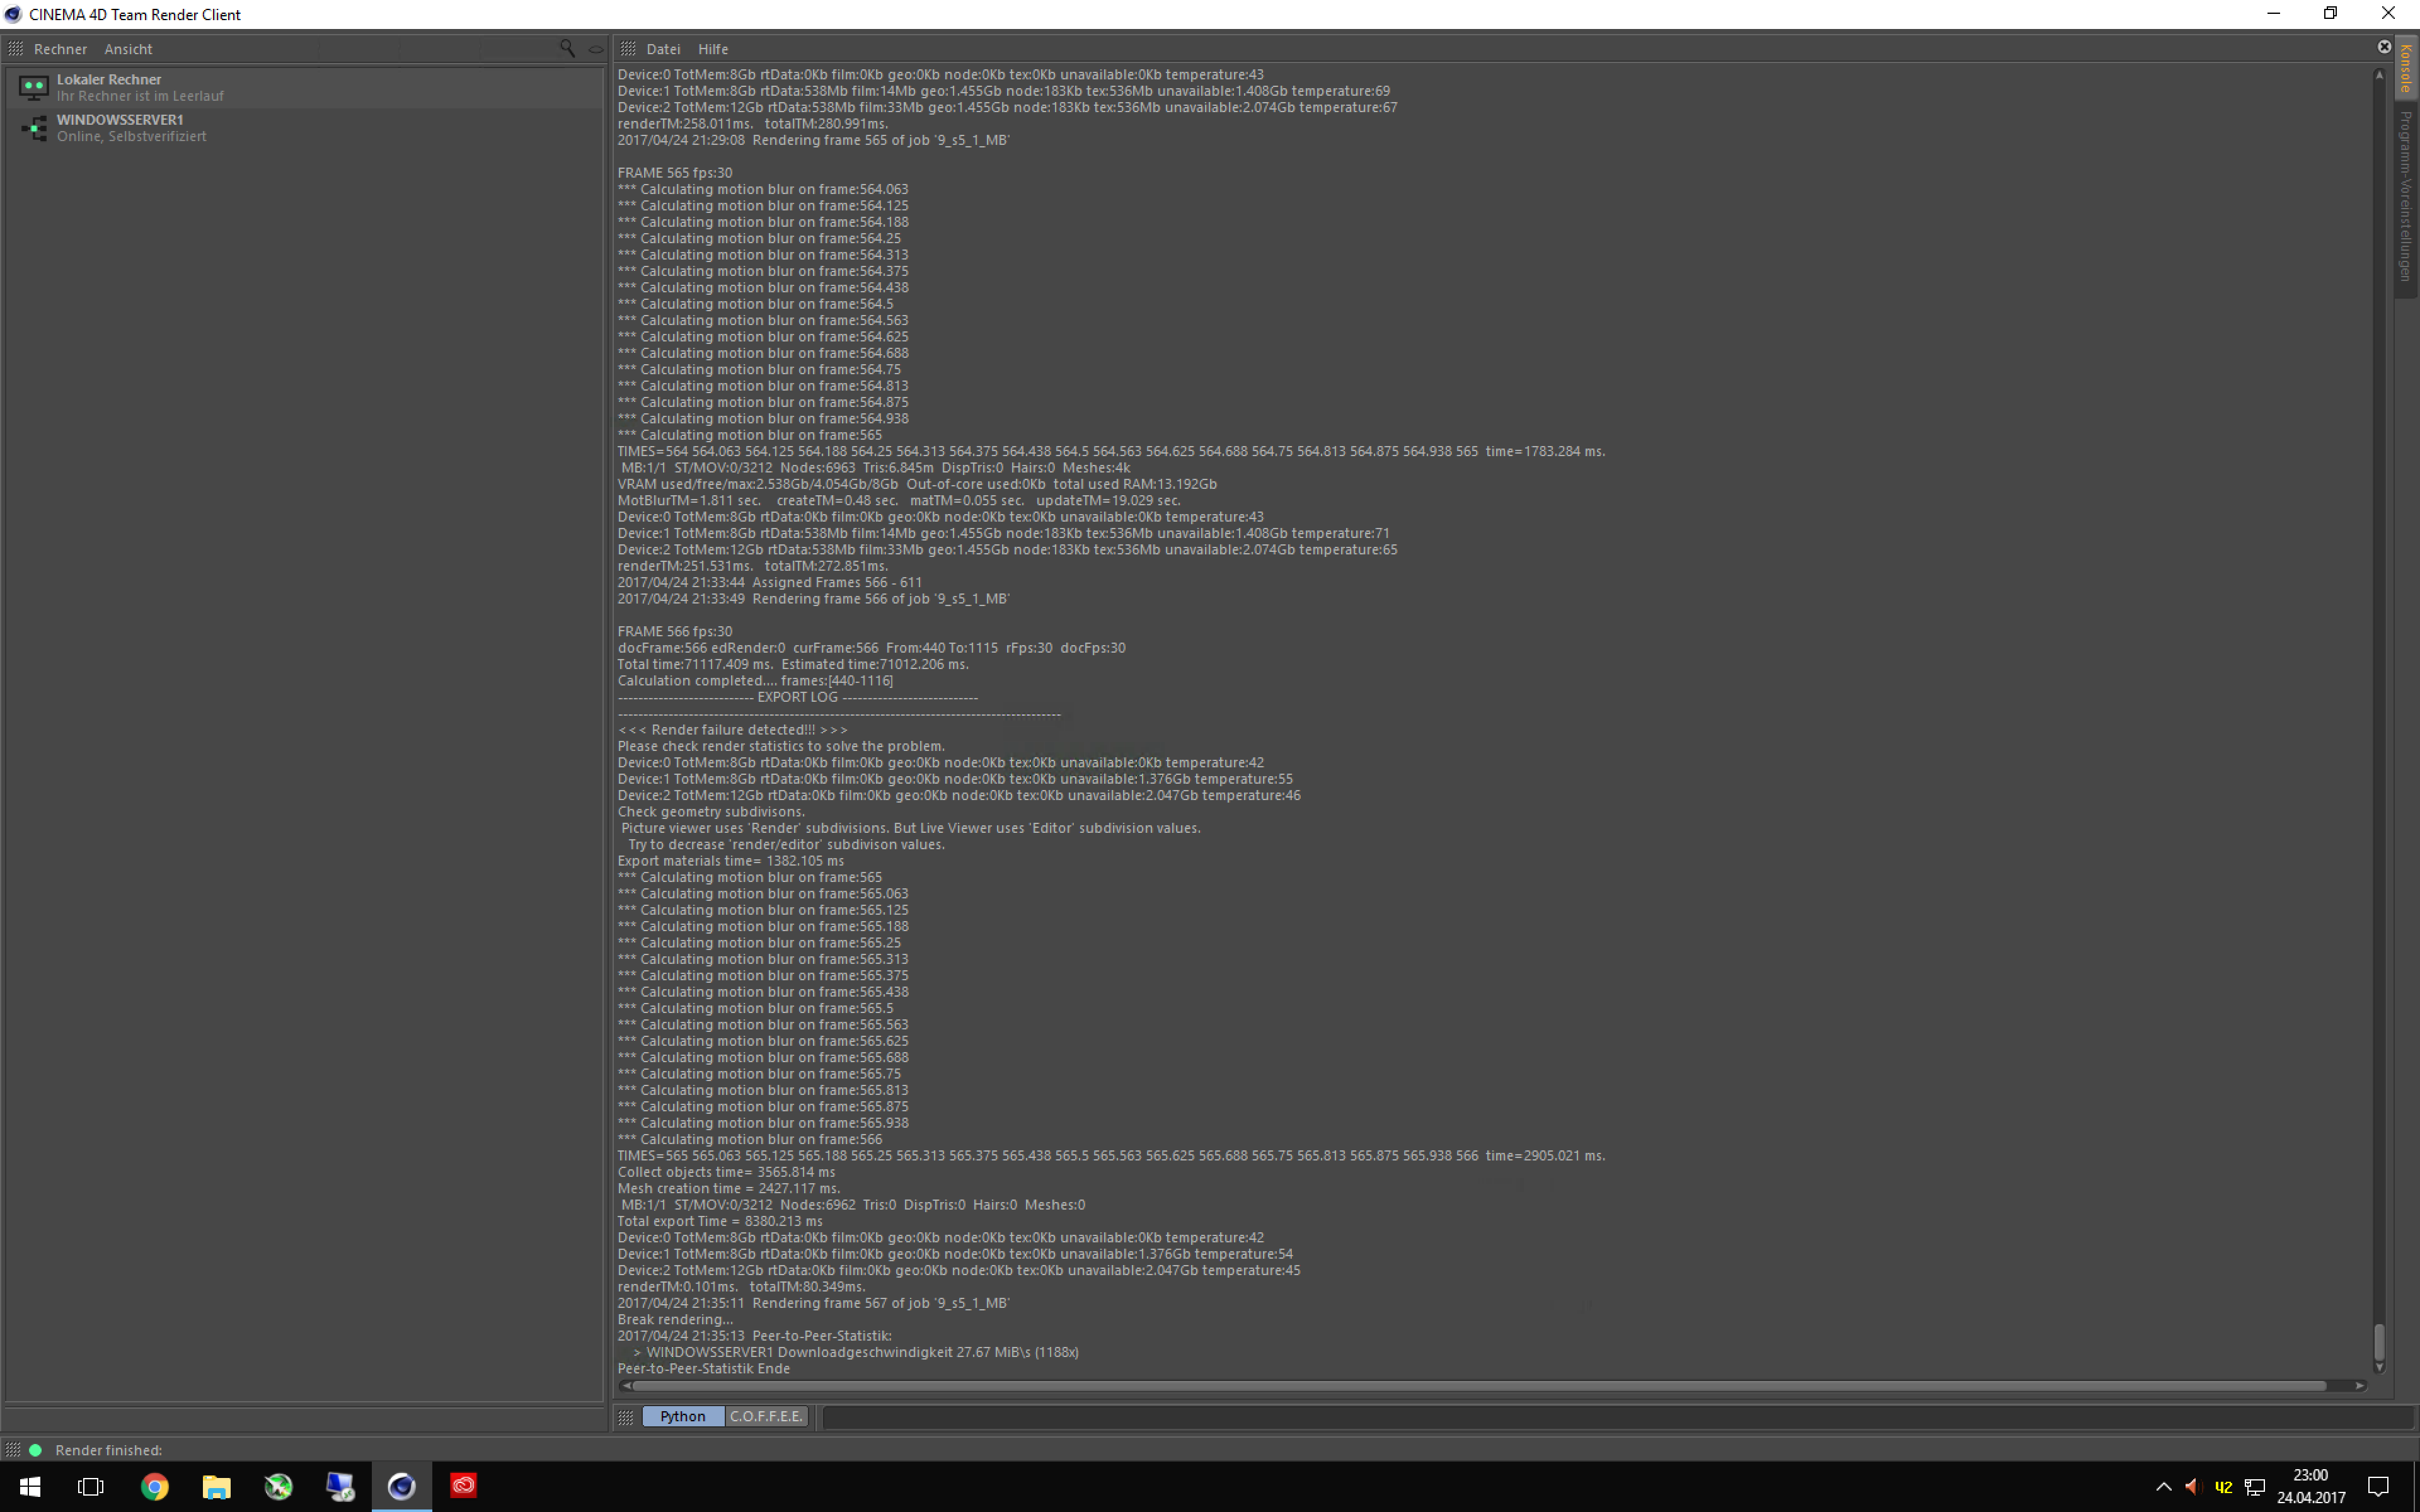
Task: Click the command line grip icon
Action: pyautogui.click(x=626, y=1417)
